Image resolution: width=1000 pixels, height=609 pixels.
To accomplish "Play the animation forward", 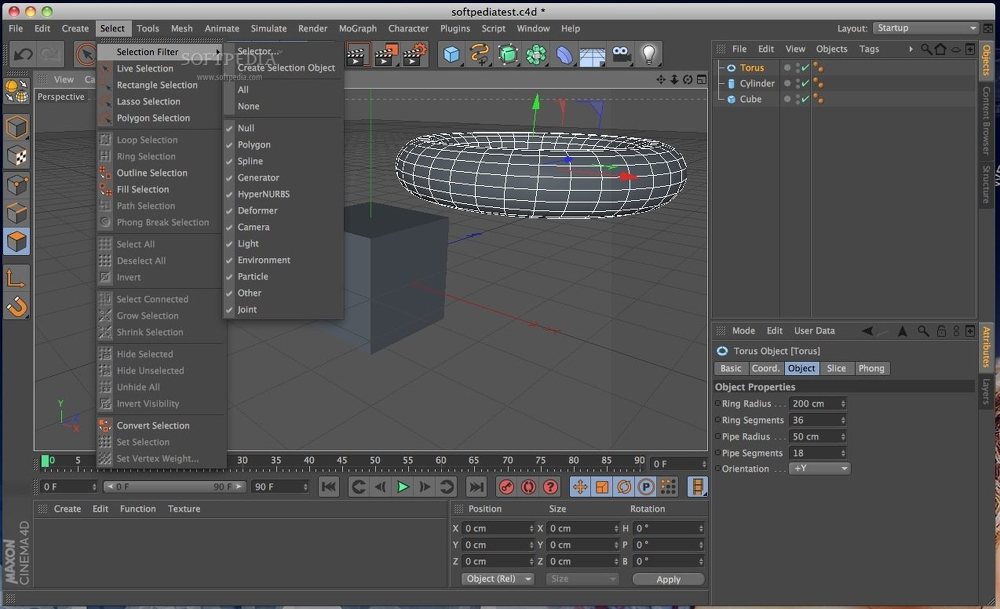I will [403, 487].
